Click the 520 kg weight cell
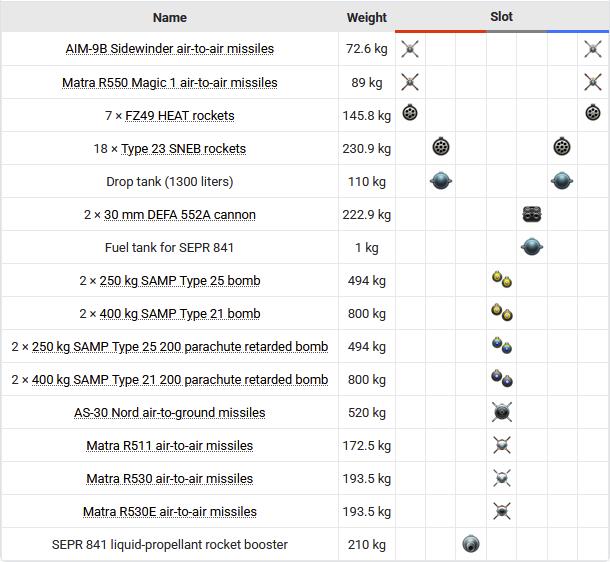This screenshot has width=610, height=562. pyautogui.click(x=367, y=413)
